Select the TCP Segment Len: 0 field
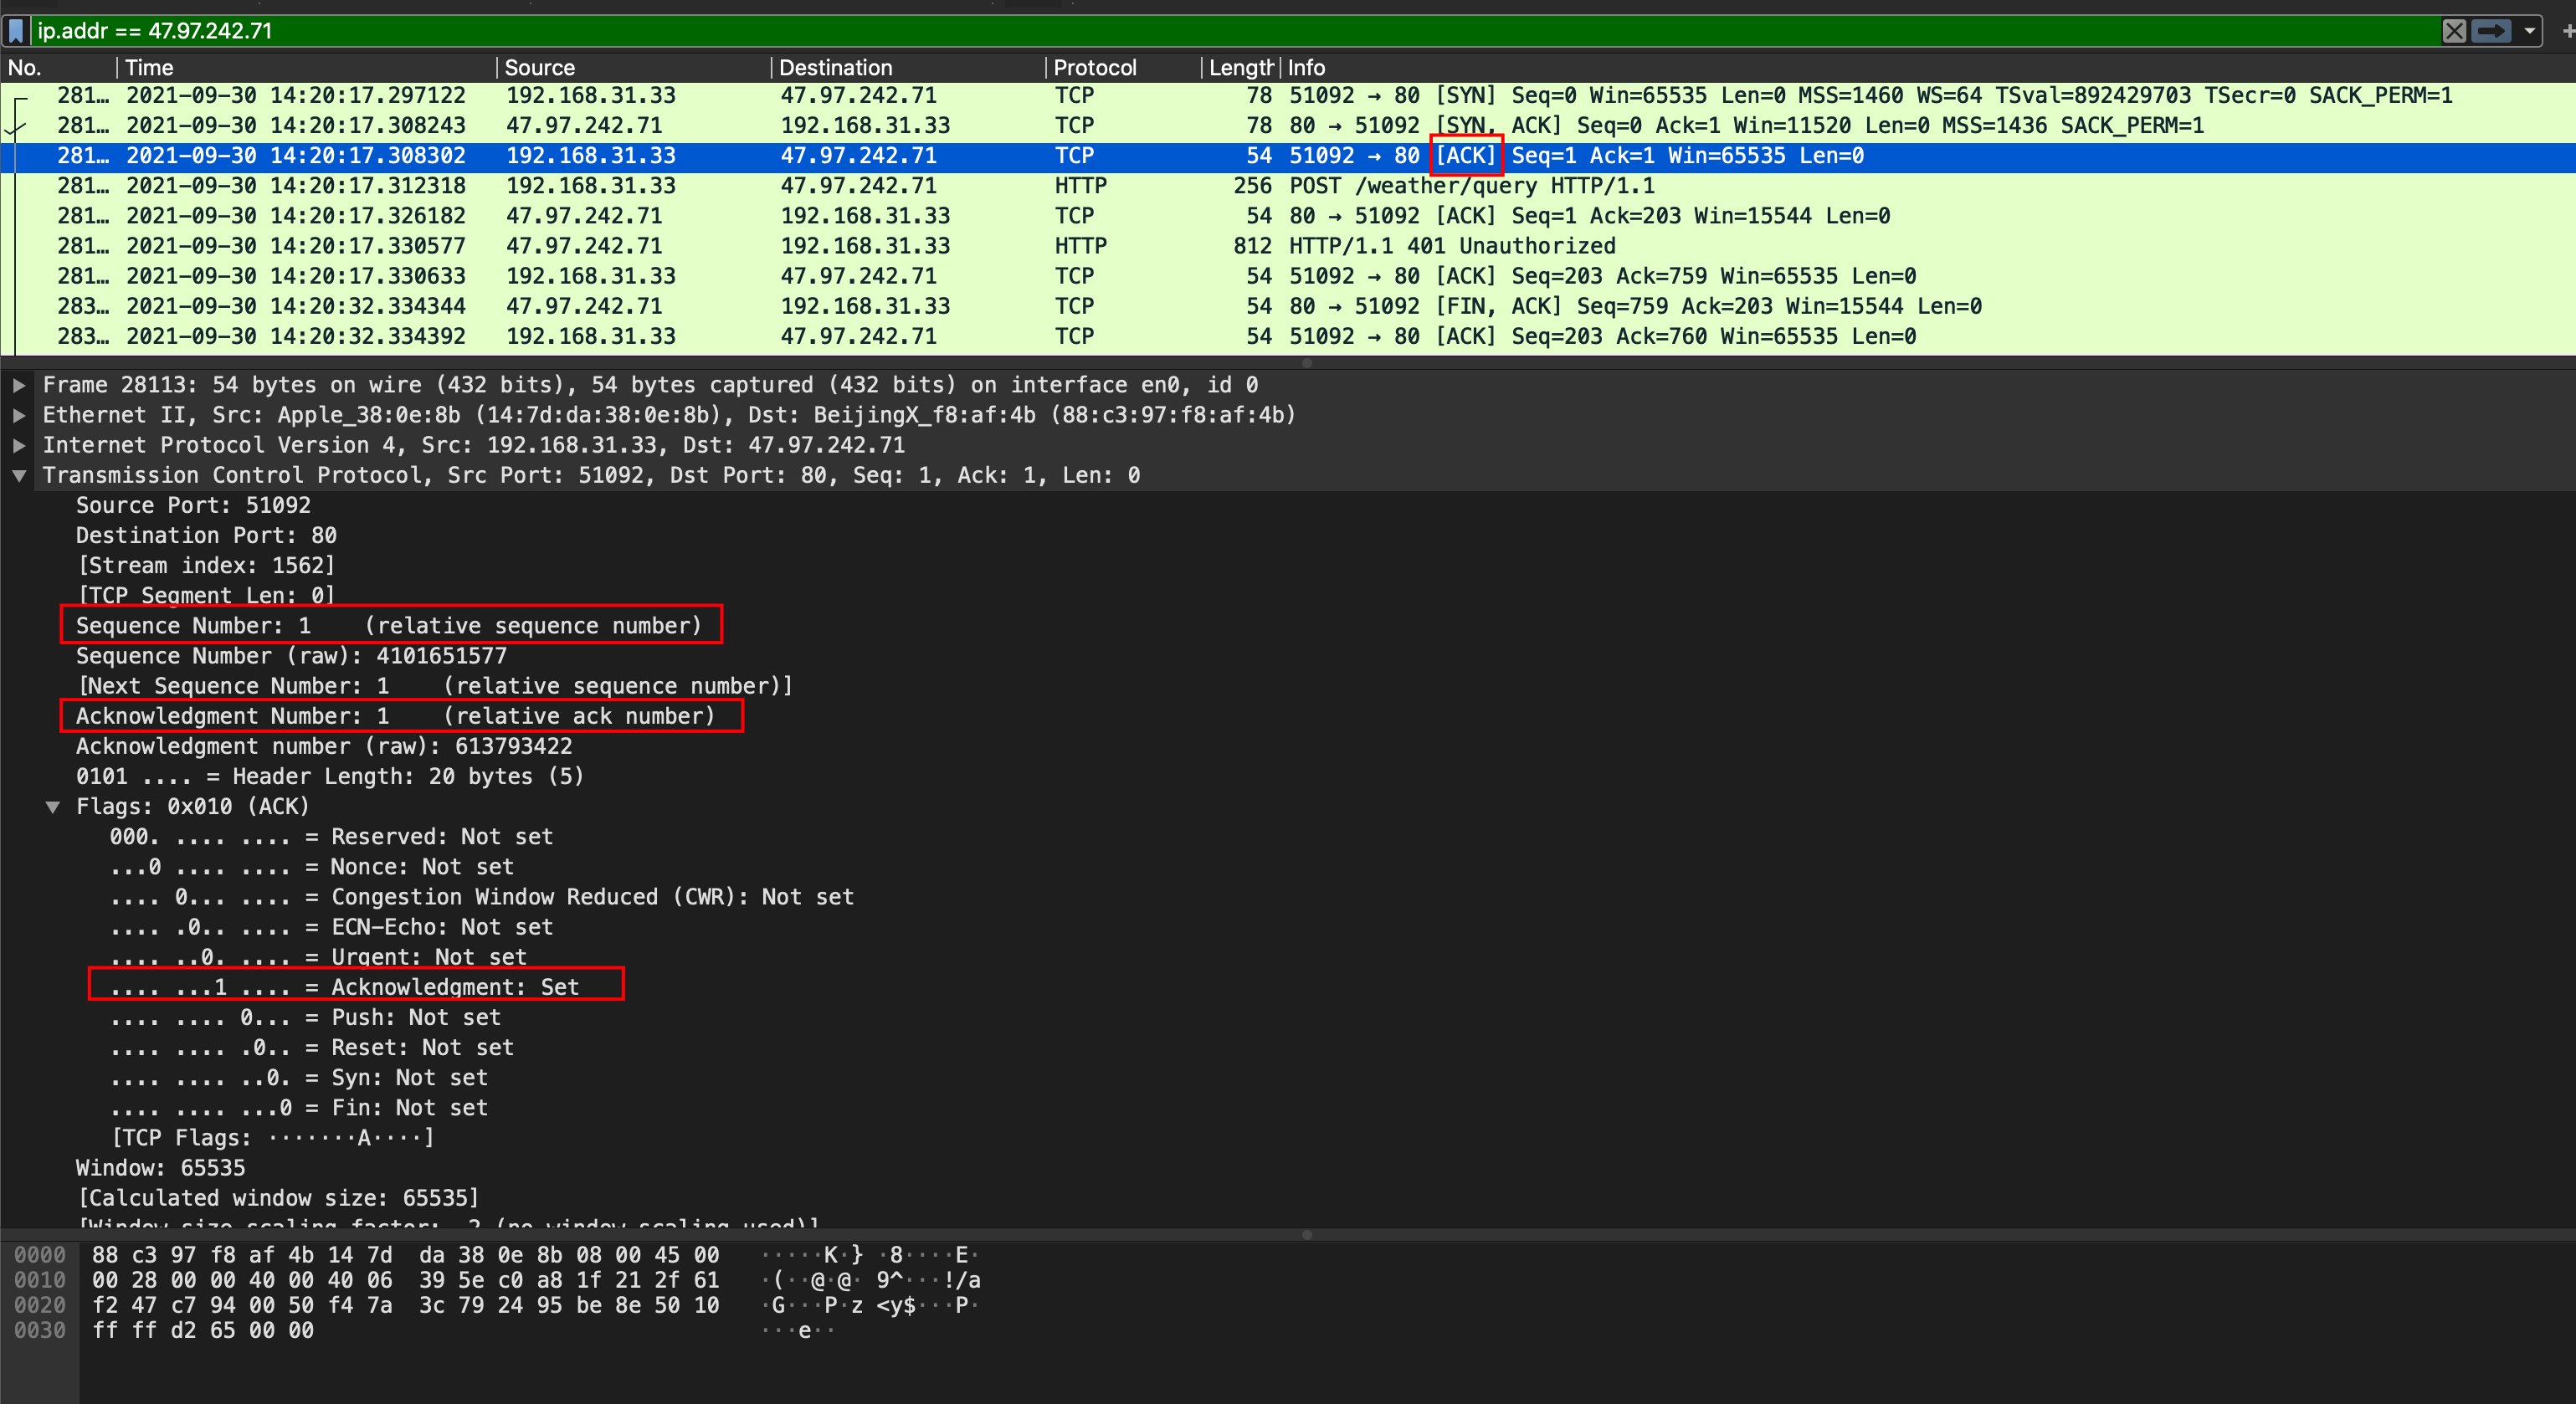This screenshot has height=1404, width=2576. tap(206, 596)
